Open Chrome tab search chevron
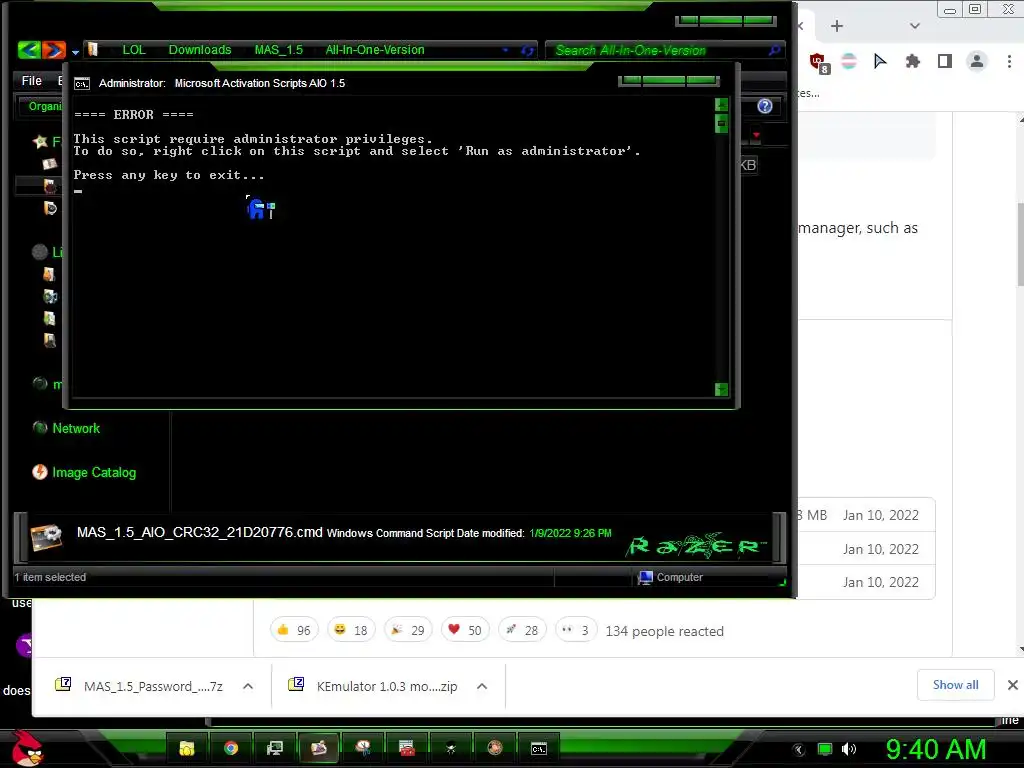Image resolution: width=1024 pixels, height=768 pixels. click(x=914, y=26)
